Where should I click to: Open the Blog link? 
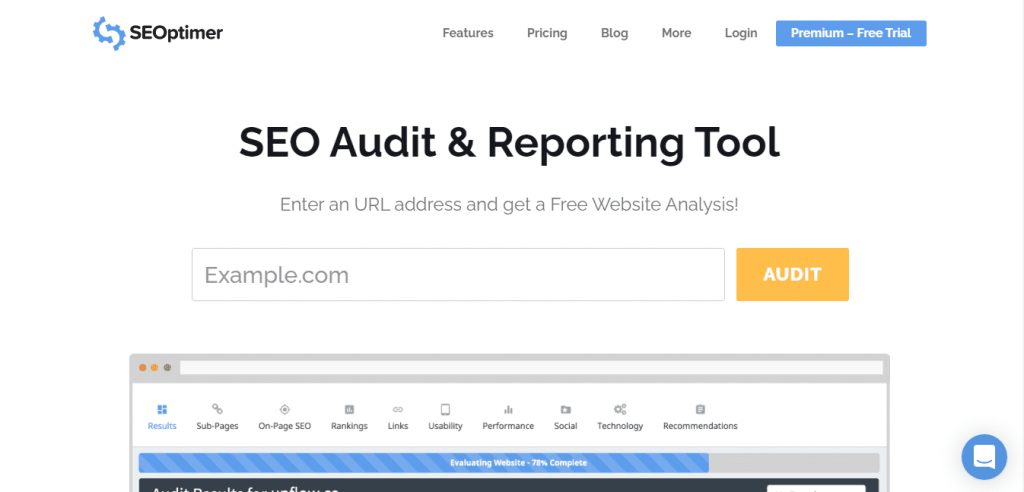[615, 33]
